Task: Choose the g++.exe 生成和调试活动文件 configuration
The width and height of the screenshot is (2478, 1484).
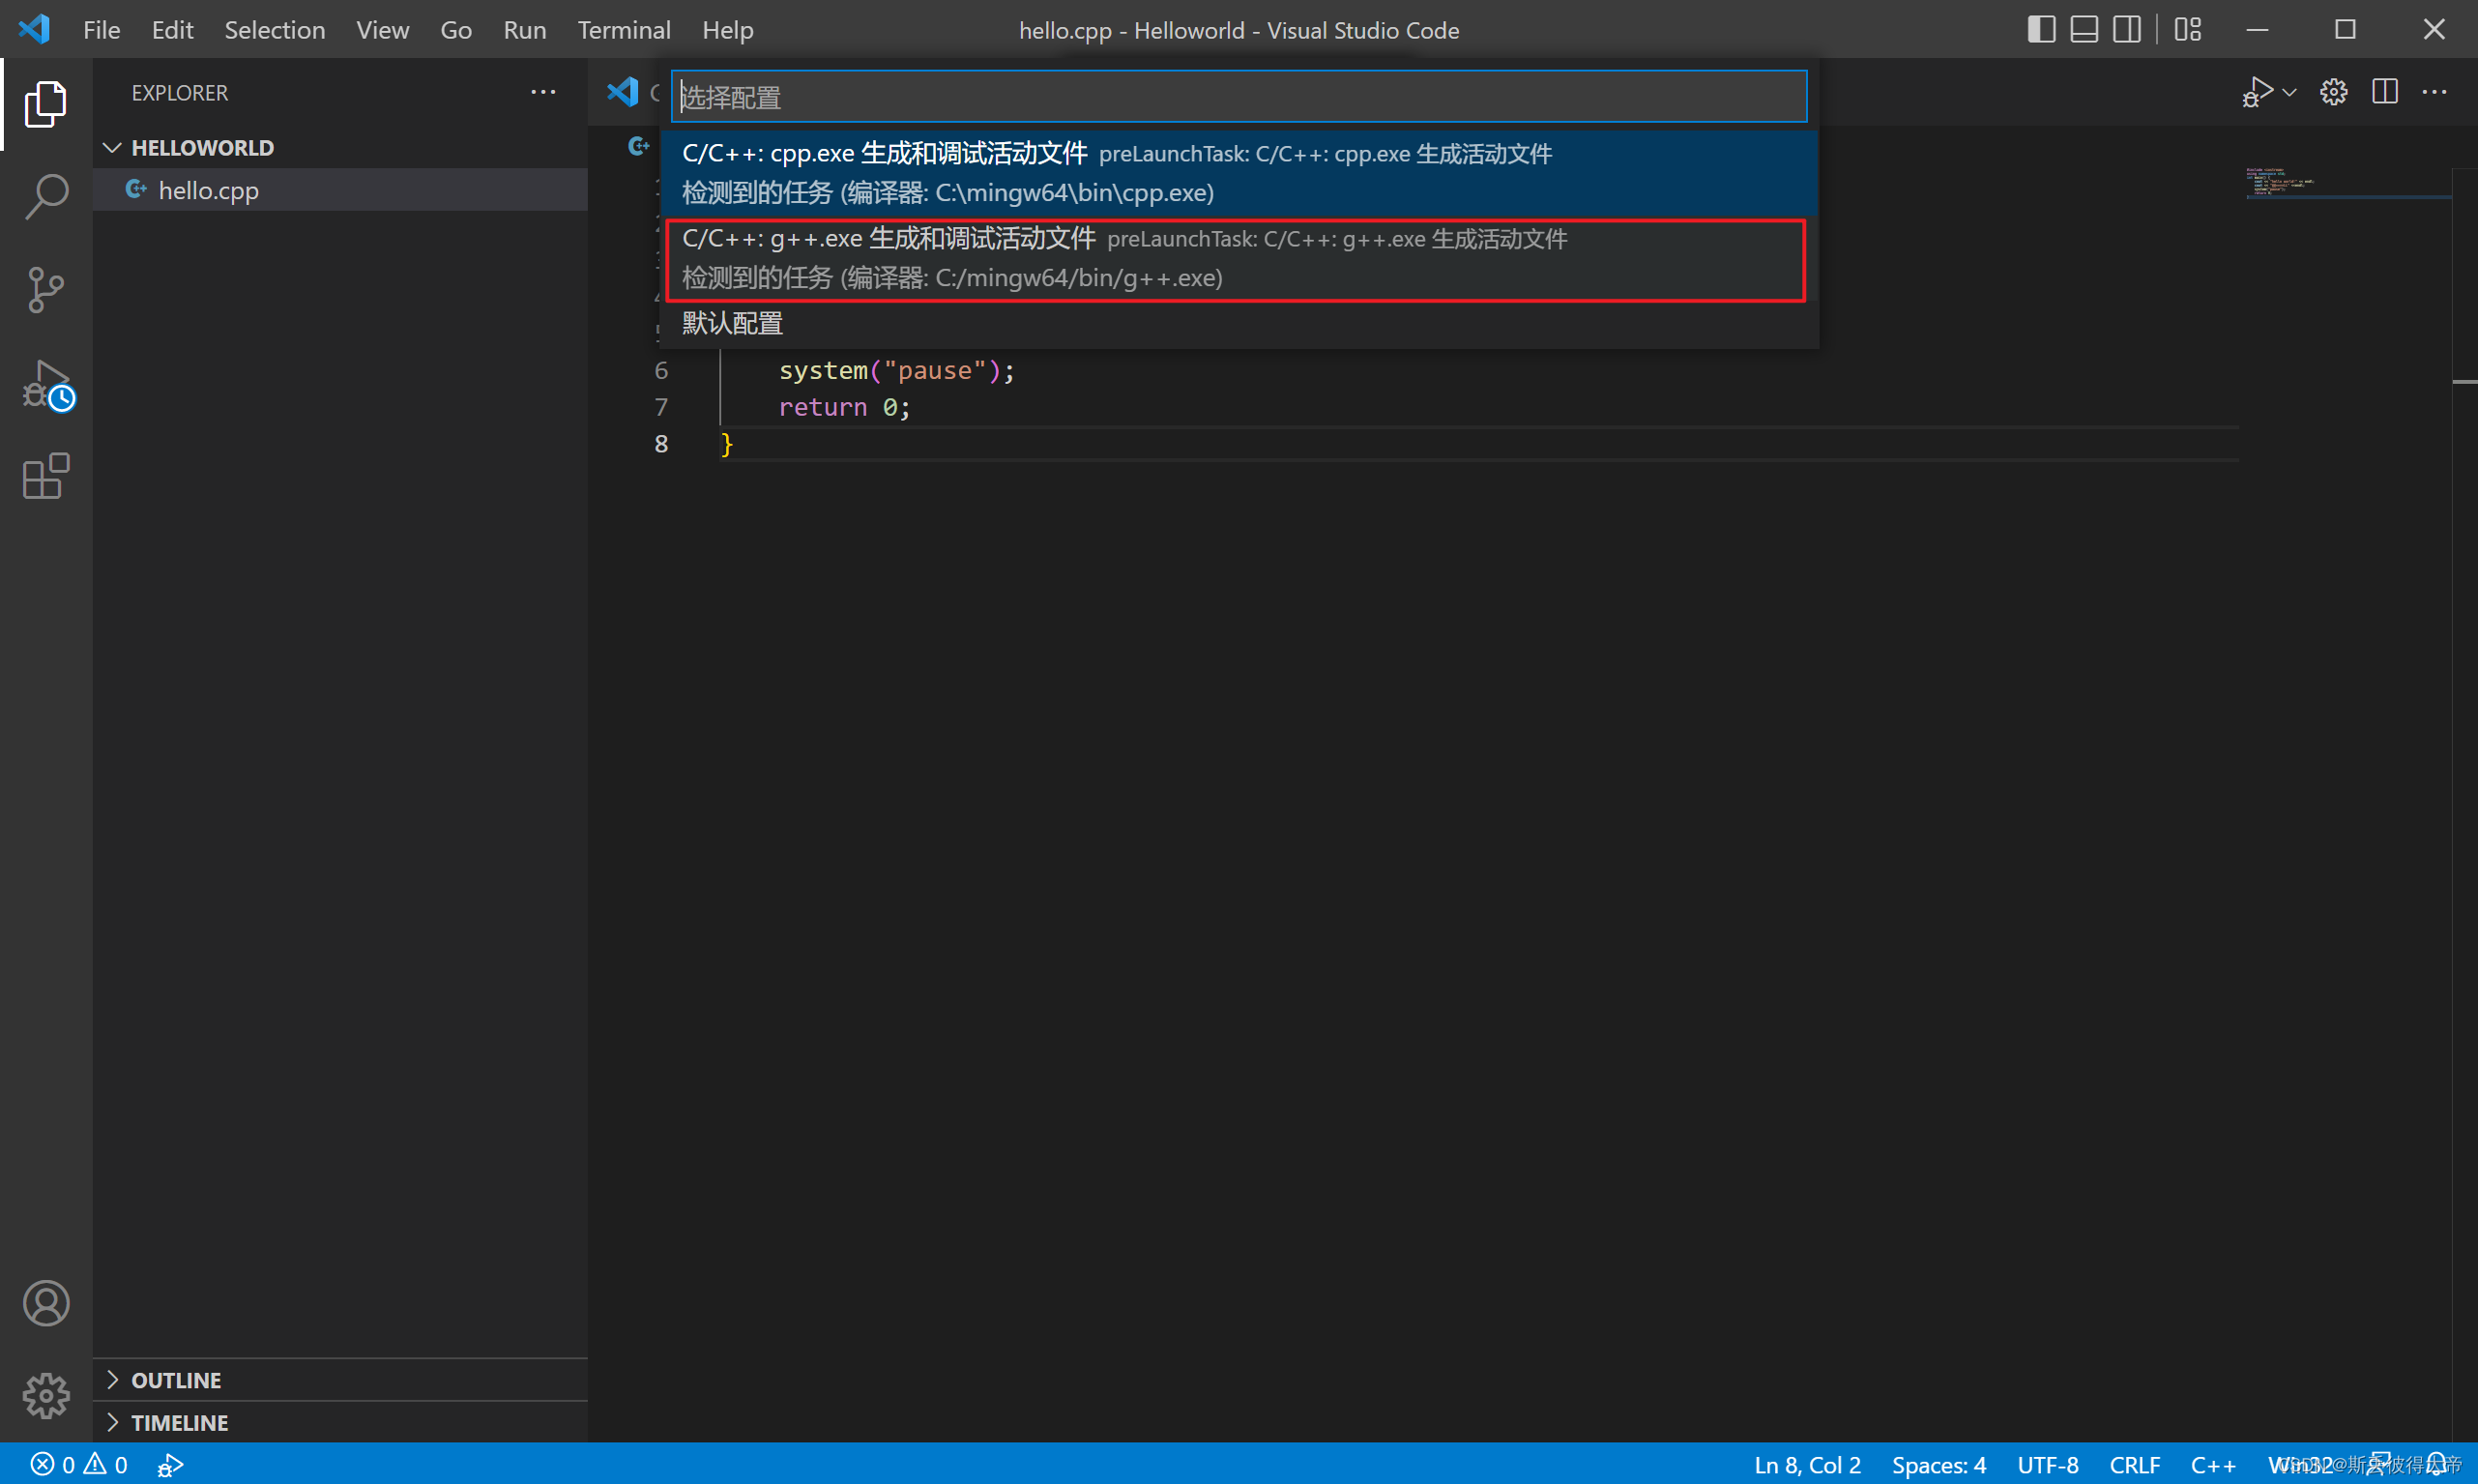Action: (x=1239, y=258)
